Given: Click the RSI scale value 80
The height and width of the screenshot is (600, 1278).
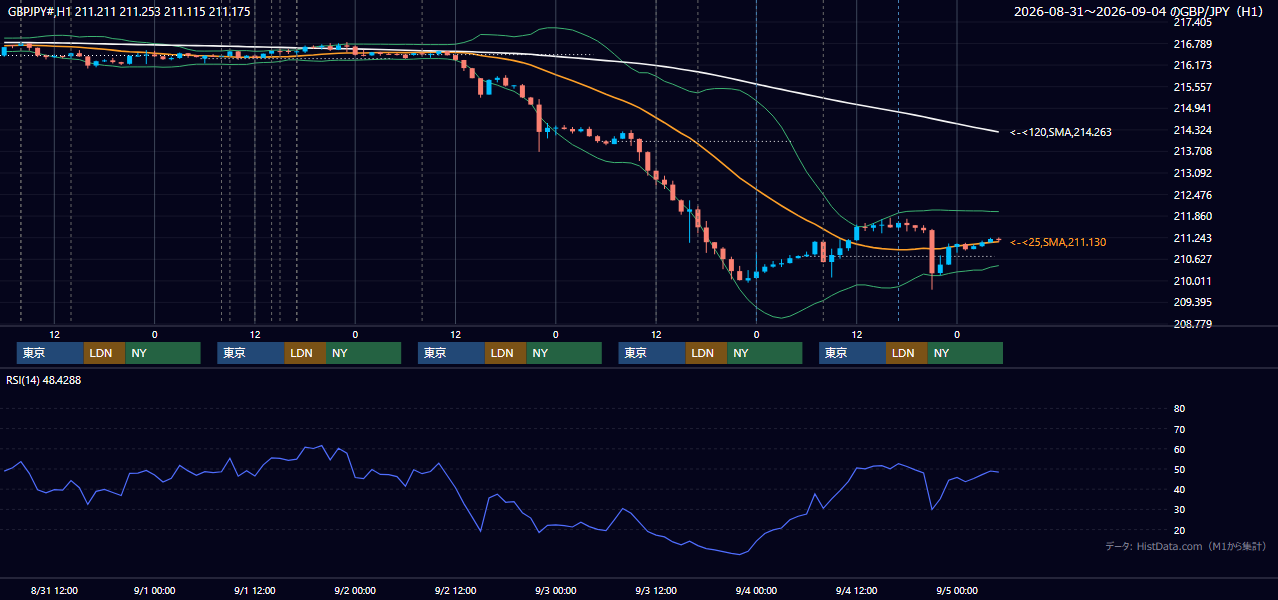Looking at the screenshot, I should 1179,409.
